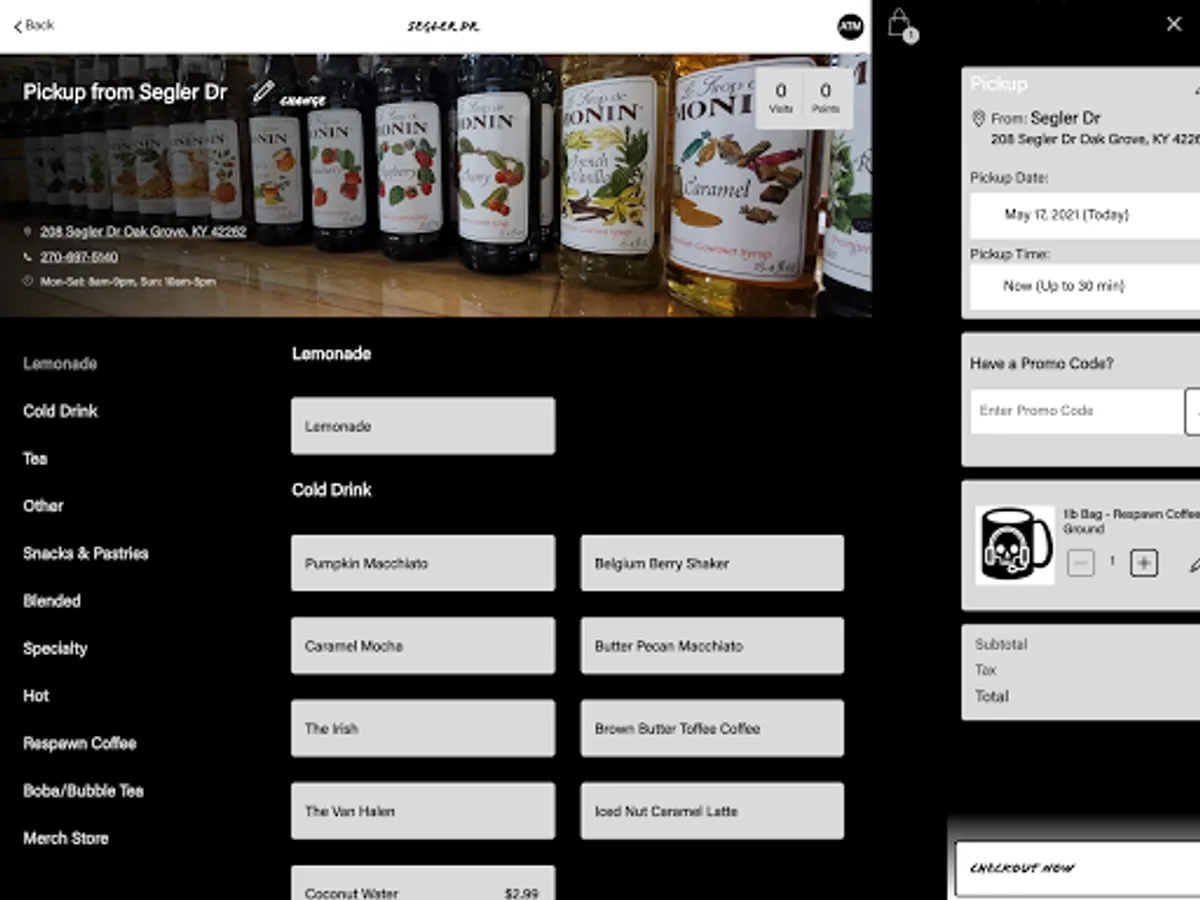Open the ATM account avatar
This screenshot has height=900, width=1200.
850,27
